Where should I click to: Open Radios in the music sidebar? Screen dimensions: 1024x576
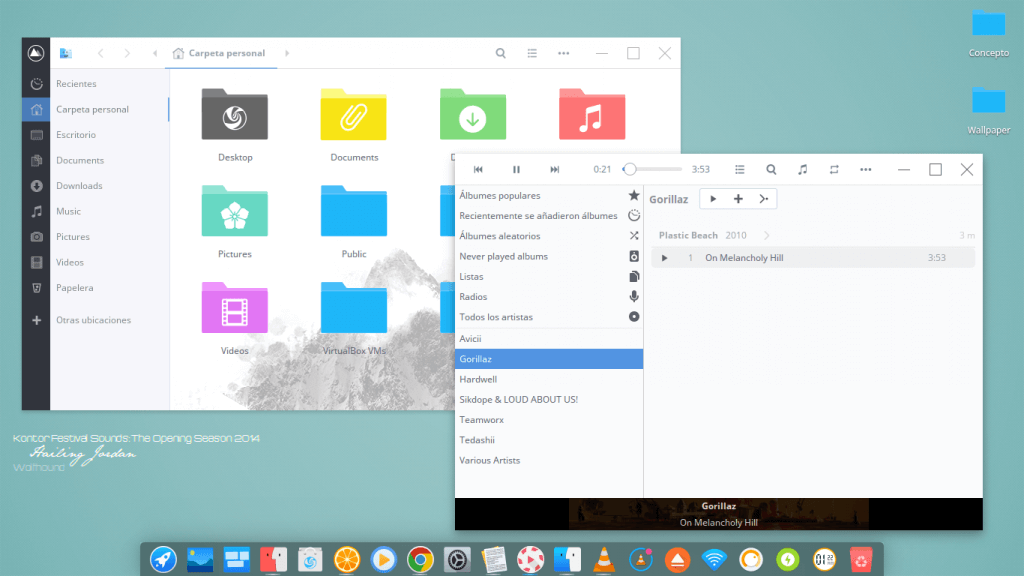pos(549,296)
